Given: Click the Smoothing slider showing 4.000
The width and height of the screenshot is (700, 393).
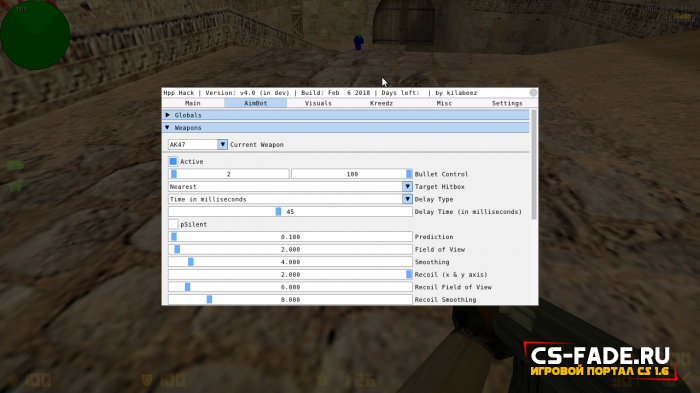Looking at the screenshot, I should 290,262.
